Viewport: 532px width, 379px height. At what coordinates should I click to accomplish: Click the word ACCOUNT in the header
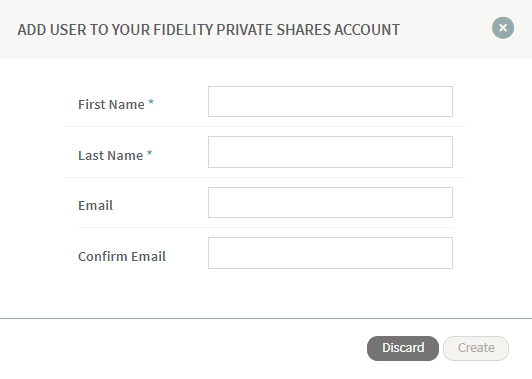[367, 30]
